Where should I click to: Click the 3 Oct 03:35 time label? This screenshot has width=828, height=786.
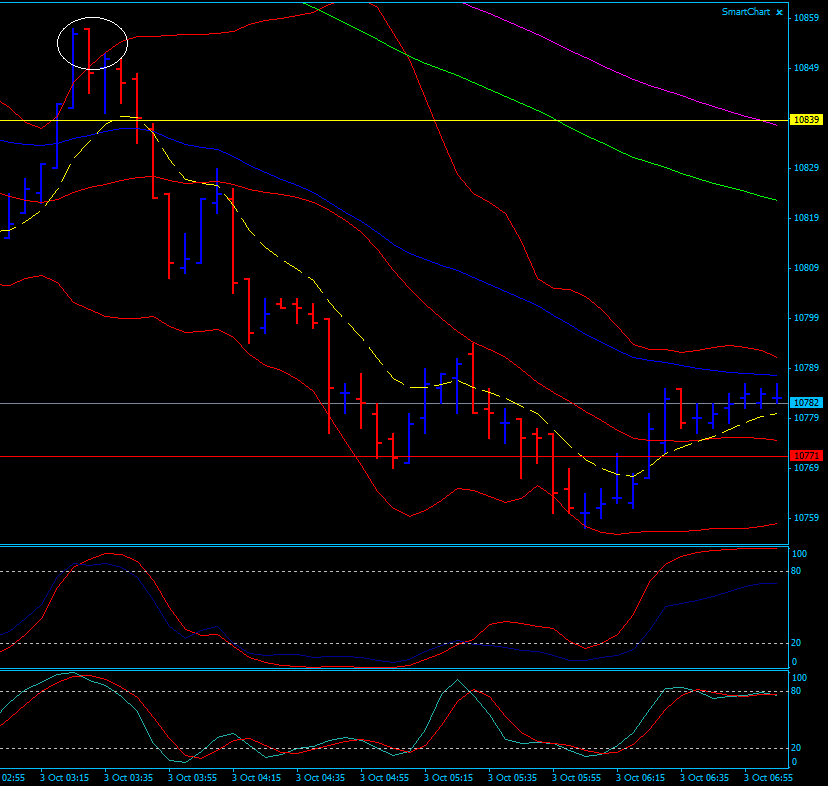point(128,778)
